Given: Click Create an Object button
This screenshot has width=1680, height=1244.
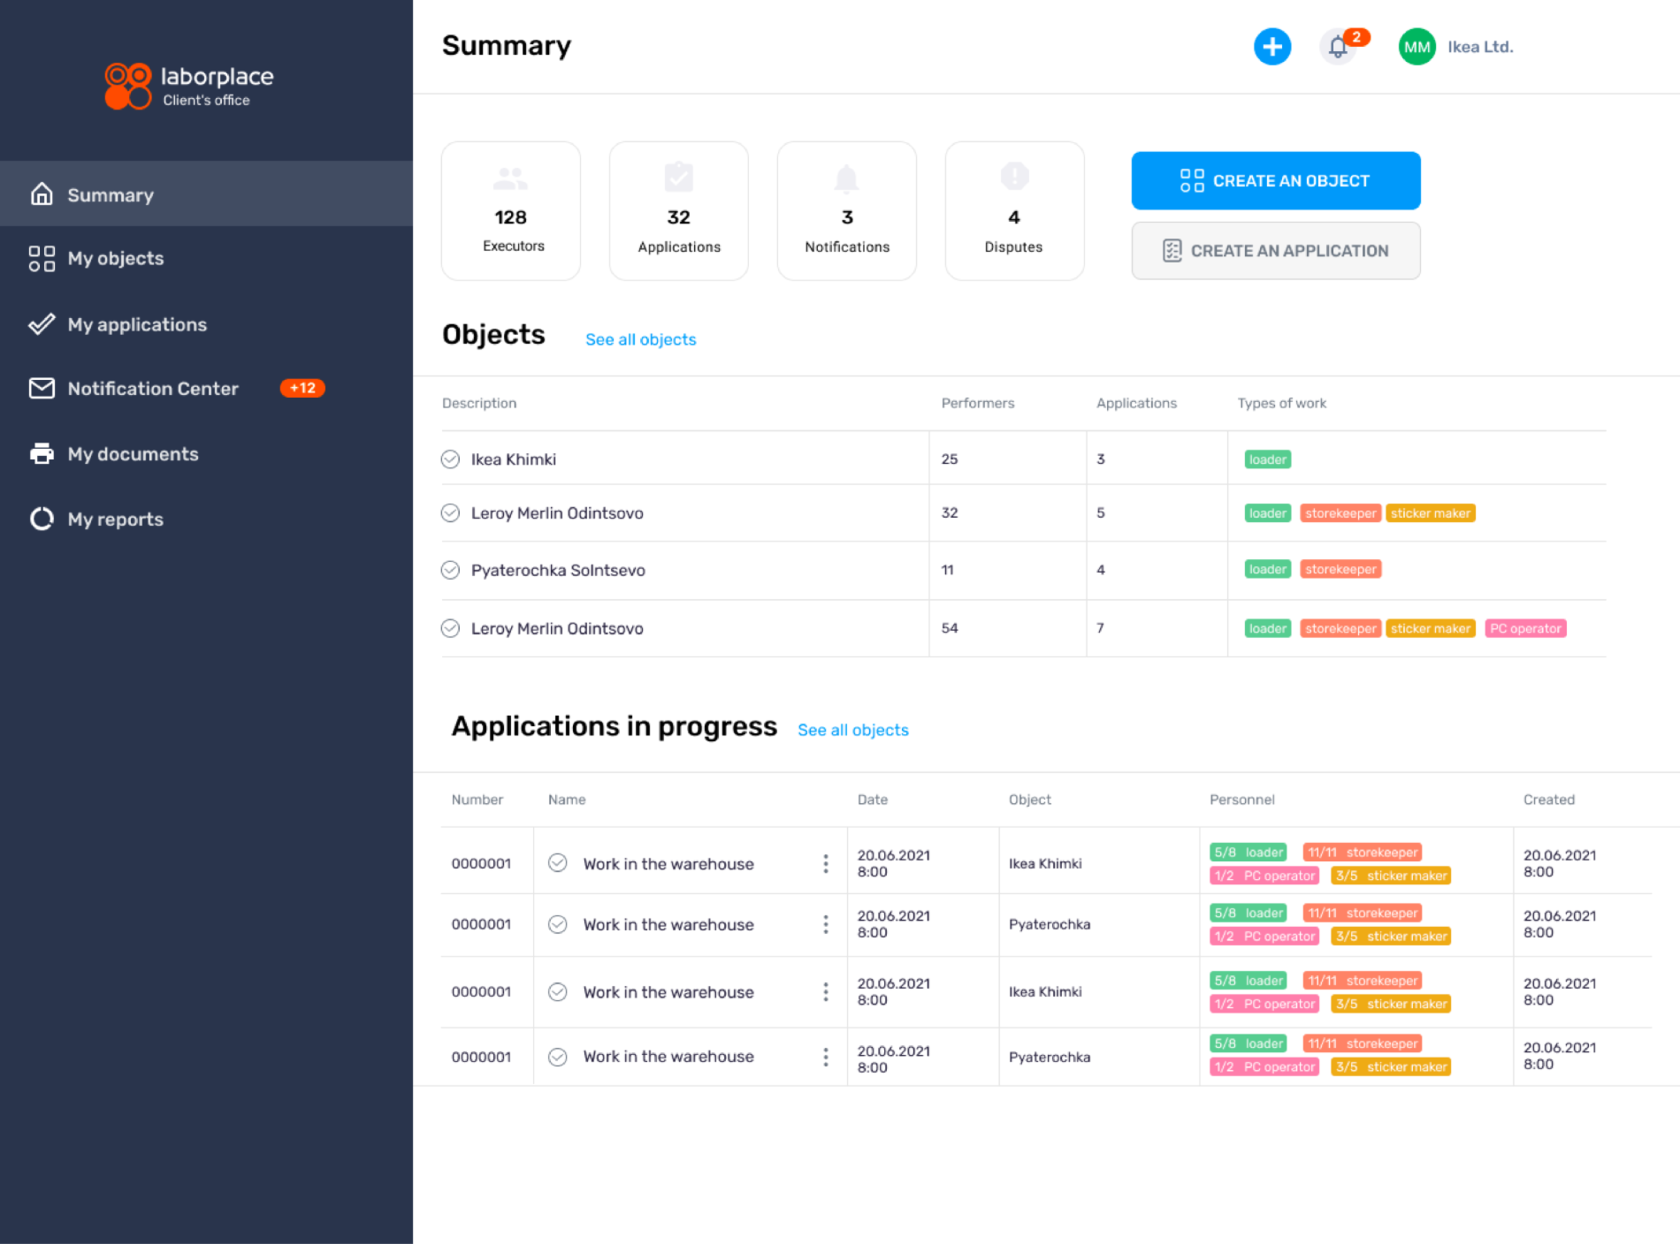Looking at the screenshot, I should (x=1275, y=181).
